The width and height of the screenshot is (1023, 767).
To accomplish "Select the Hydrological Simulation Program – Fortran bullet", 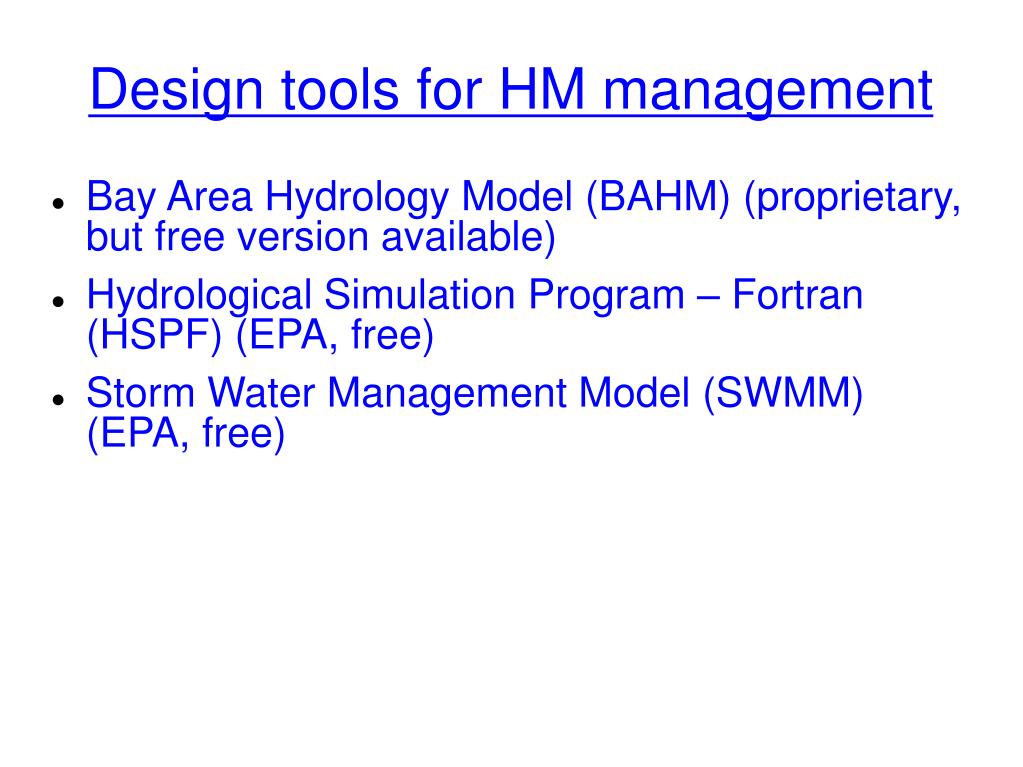I will tap(474, 315).
